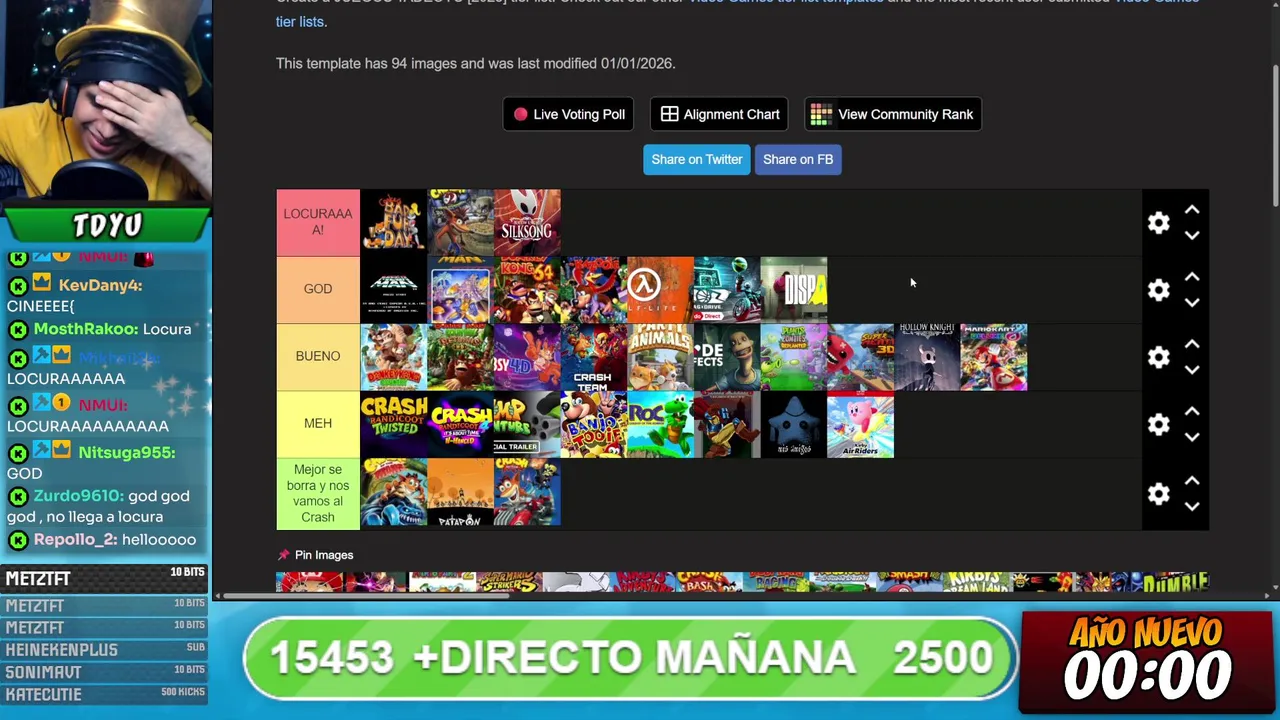This screenshot has height=720, width=1280.
Task: Select Super Mario Strikers in unranked image strip
Action: 509,582
